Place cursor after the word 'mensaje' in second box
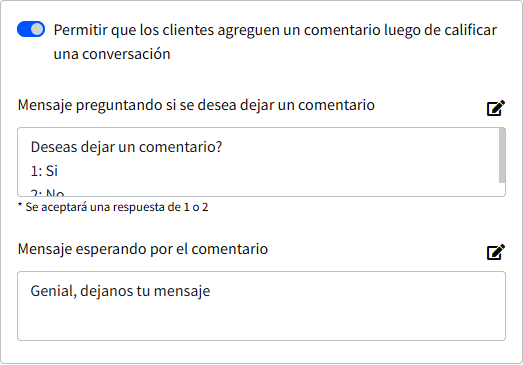Viewport: 523px width, 365px height. point(211,291)
